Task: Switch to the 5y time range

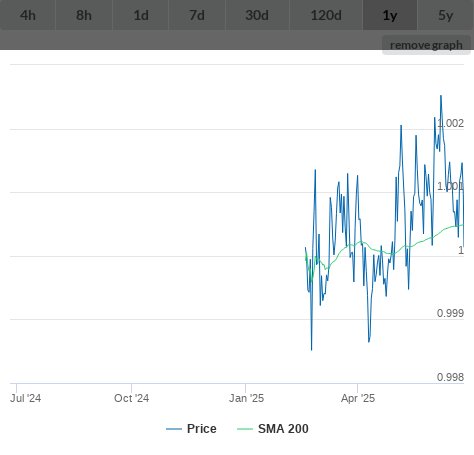Action: pyautogui.click(x=446, y=15)
